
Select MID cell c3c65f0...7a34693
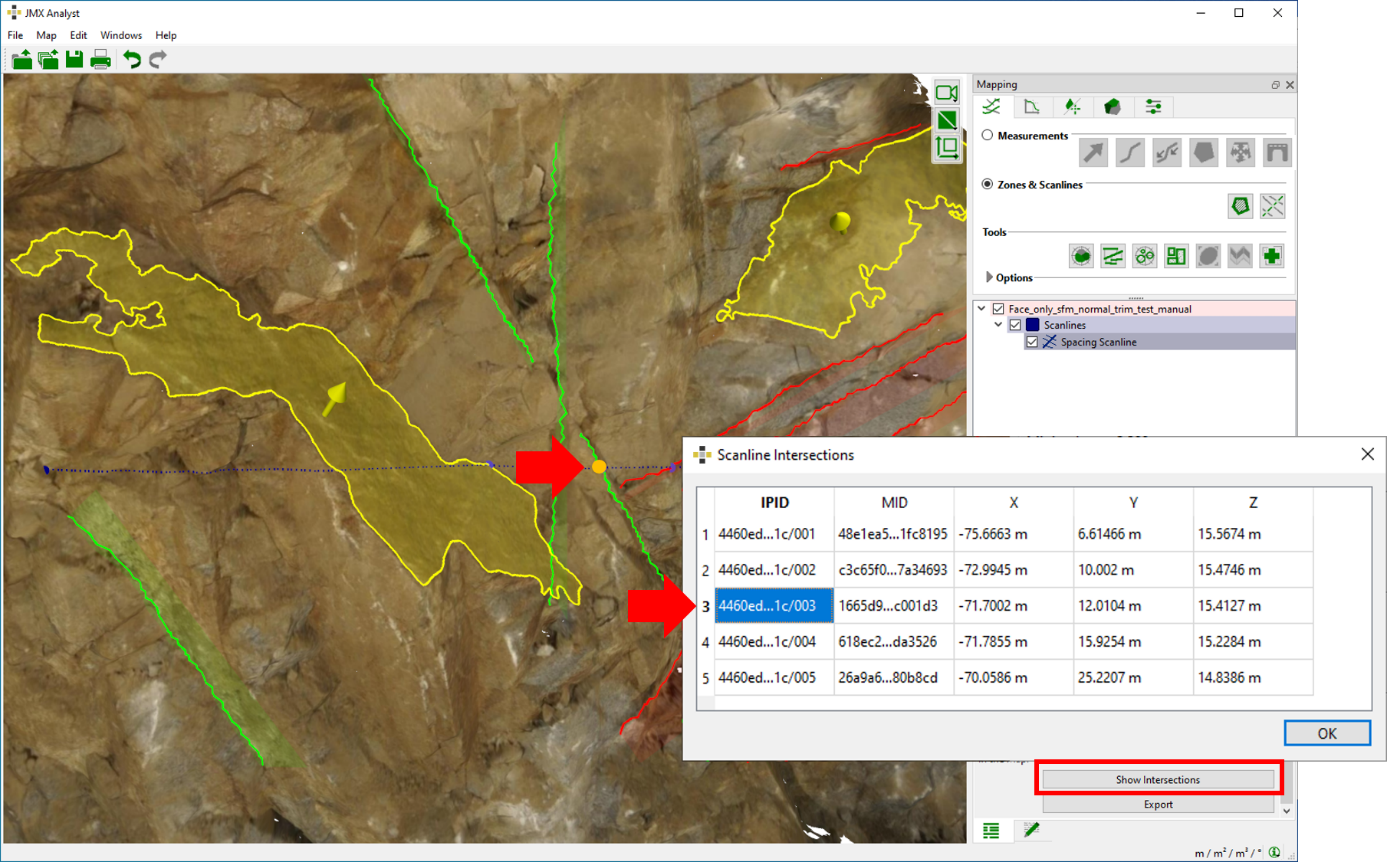point(894,570)
